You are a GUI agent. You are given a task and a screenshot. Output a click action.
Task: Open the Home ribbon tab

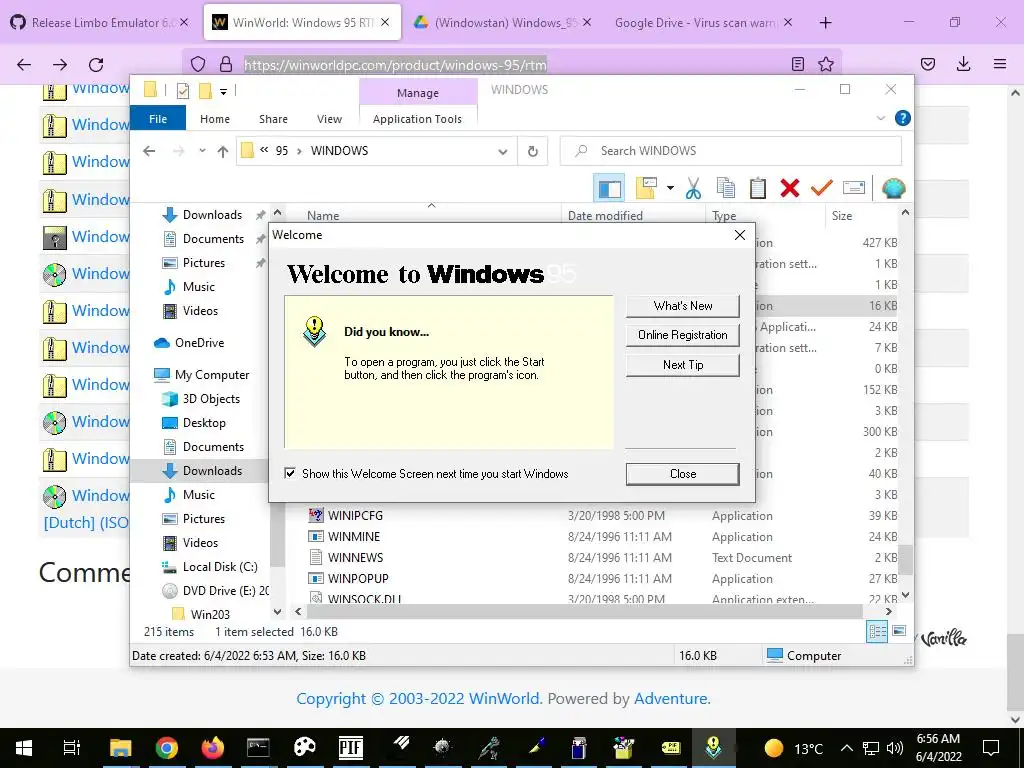coord(215,119)
